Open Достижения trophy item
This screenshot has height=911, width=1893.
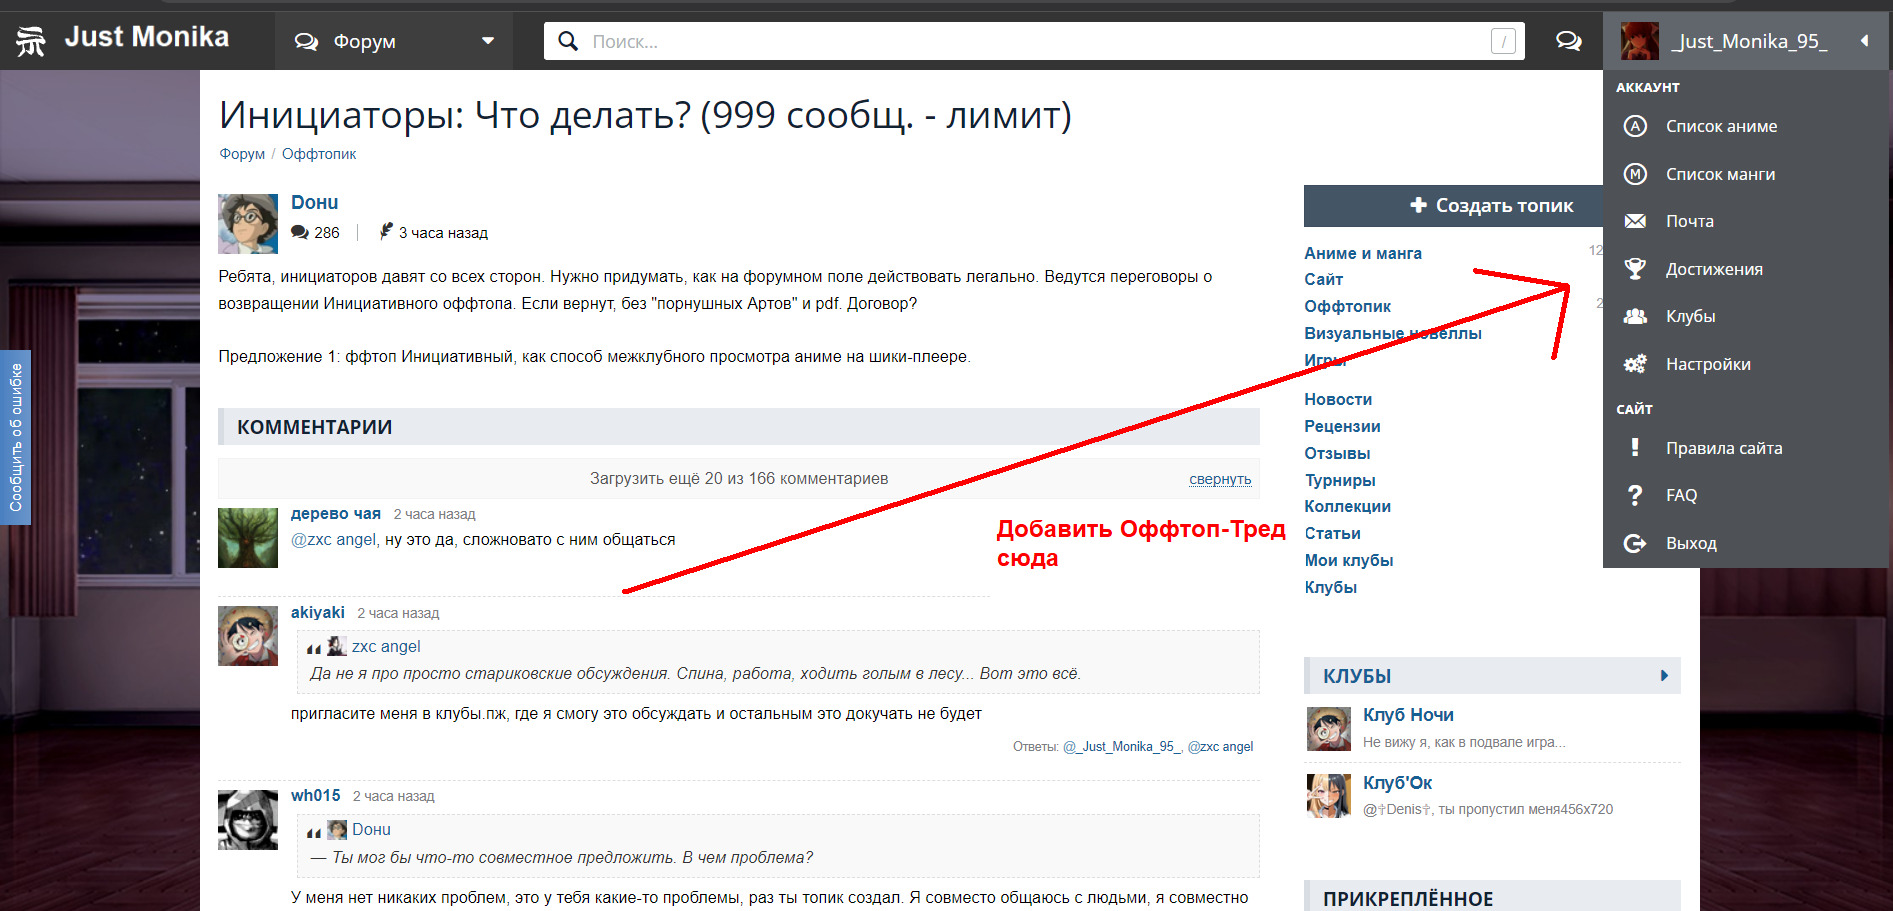pyautogui.click(x=1713, y=269)
